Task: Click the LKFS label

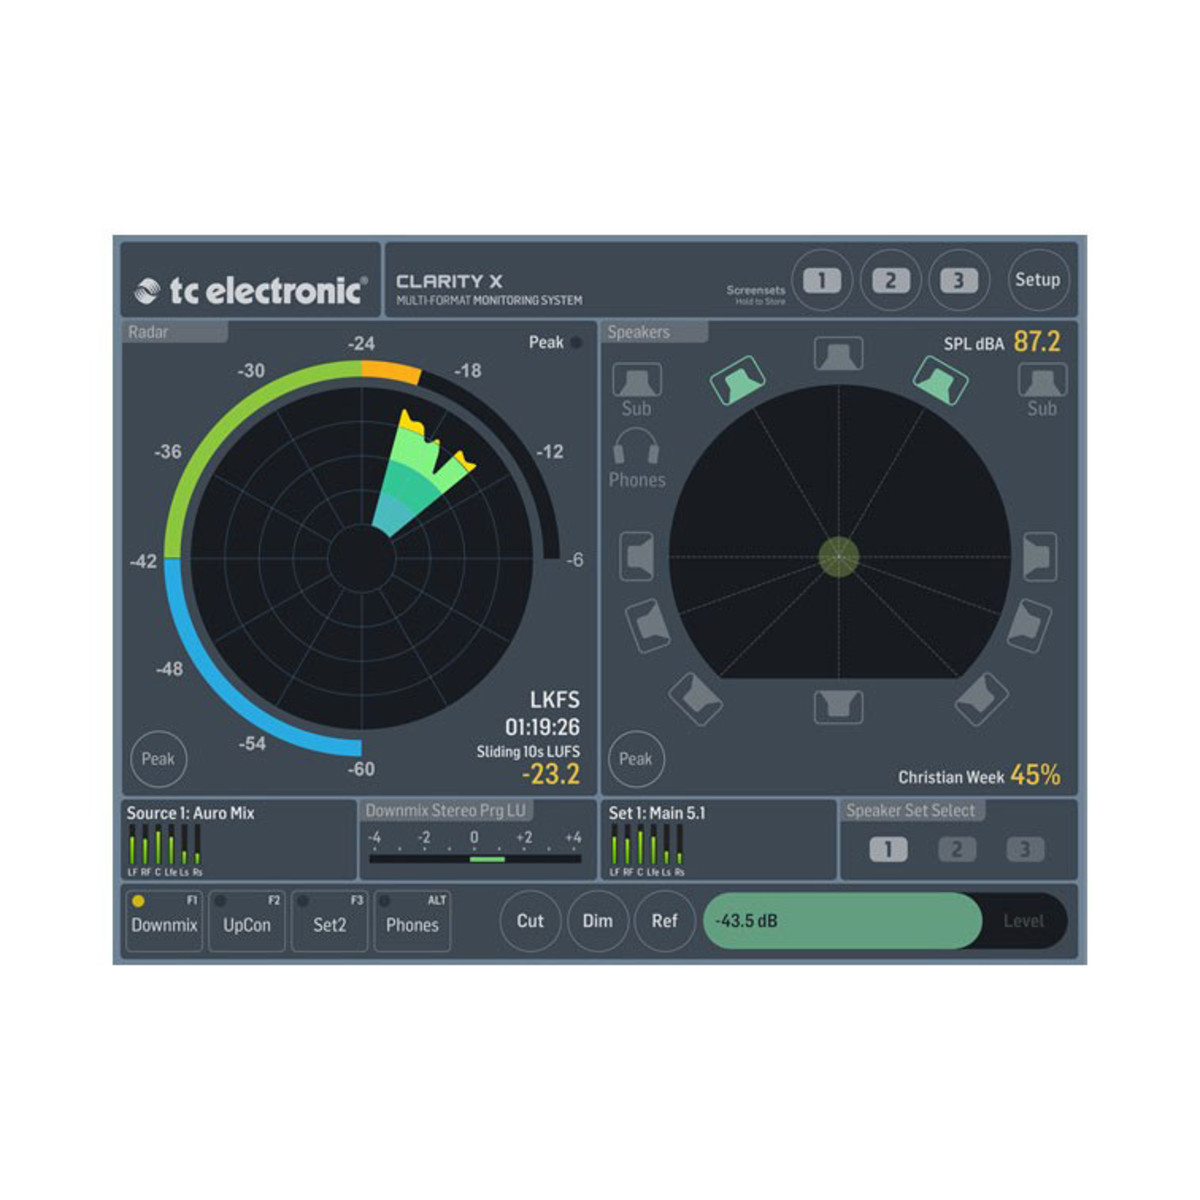Action: point(555,700)
